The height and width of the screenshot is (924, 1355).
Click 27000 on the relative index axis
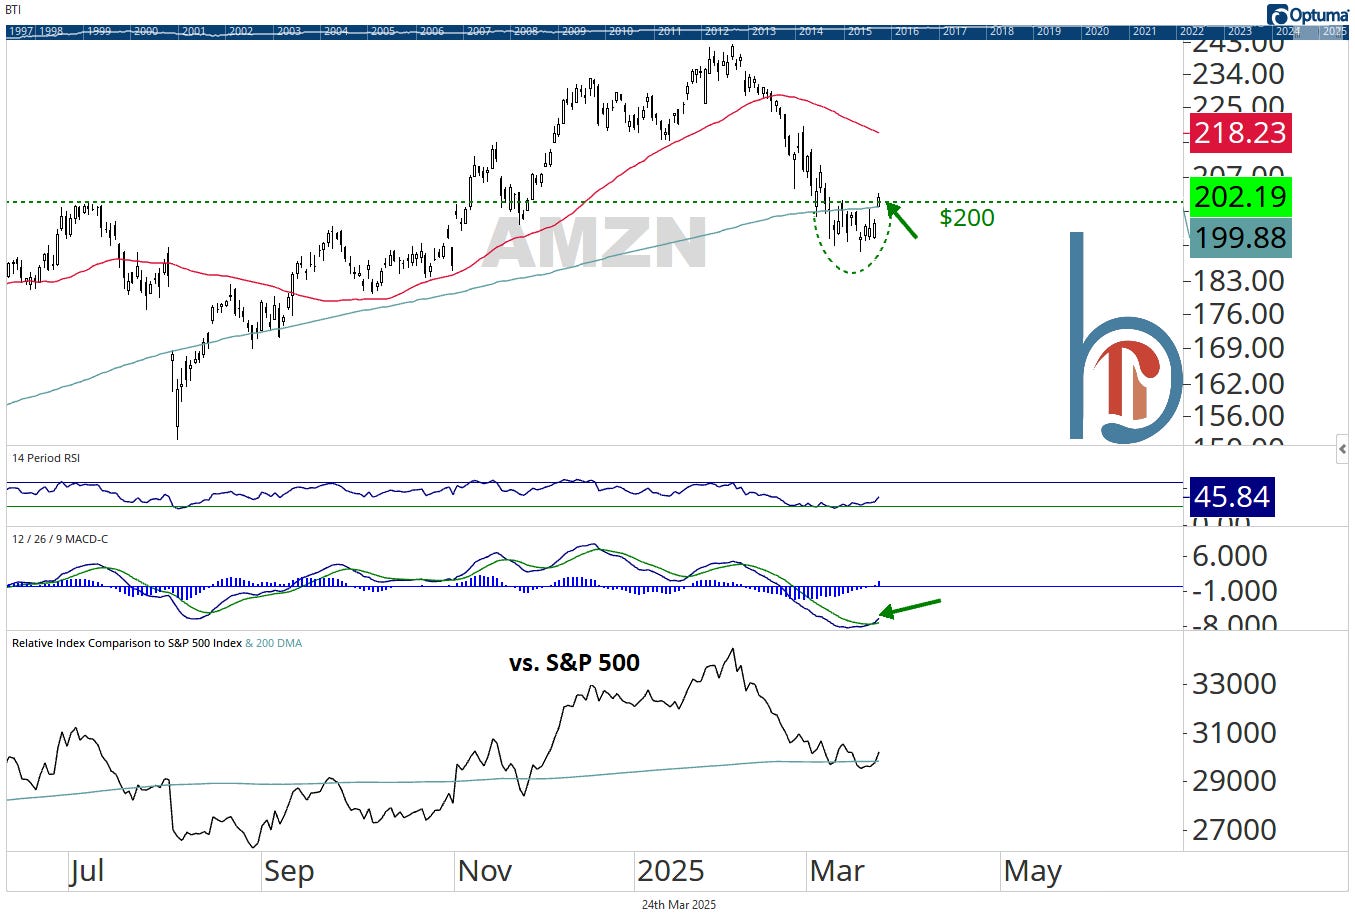coord(1234,830)
